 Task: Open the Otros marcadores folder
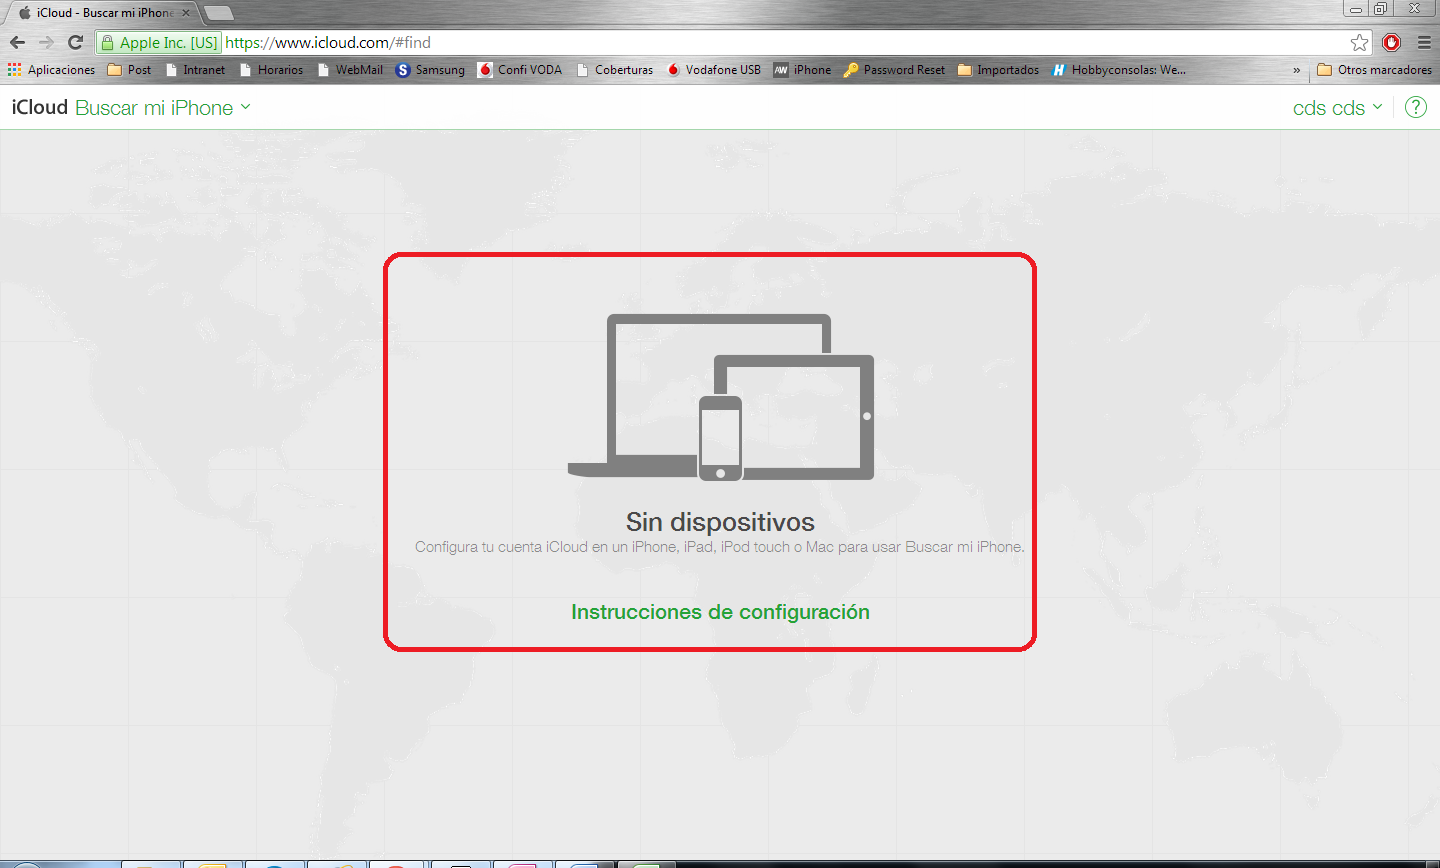coord(1374,70)
